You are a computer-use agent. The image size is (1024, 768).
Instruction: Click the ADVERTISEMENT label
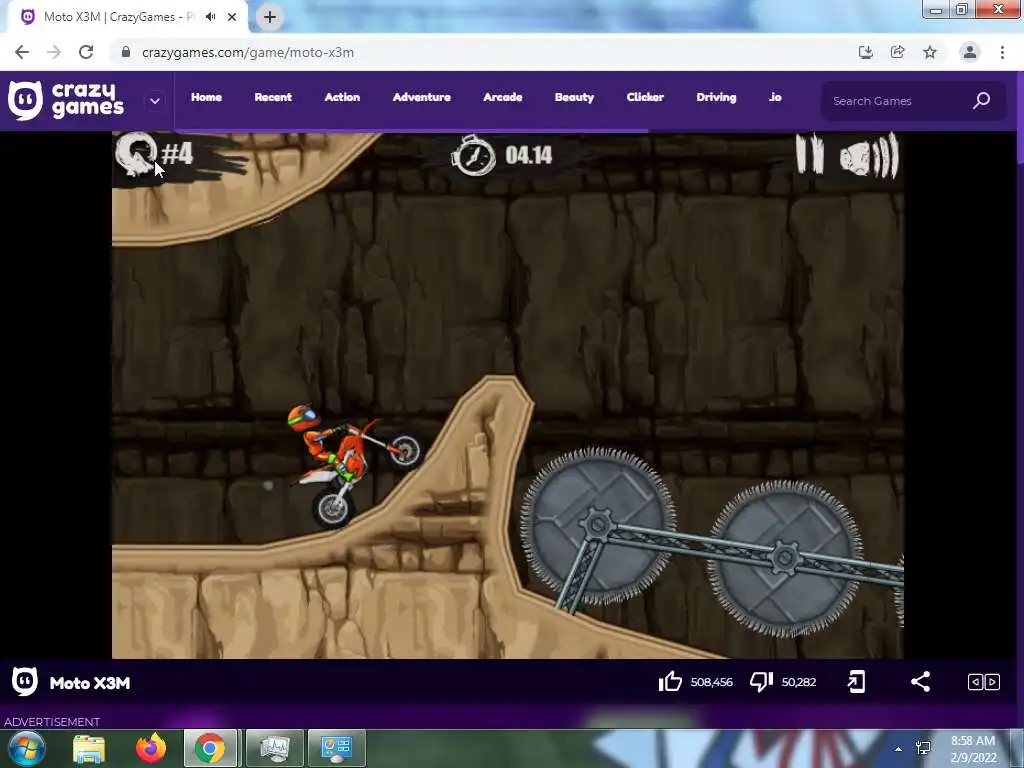52,722
